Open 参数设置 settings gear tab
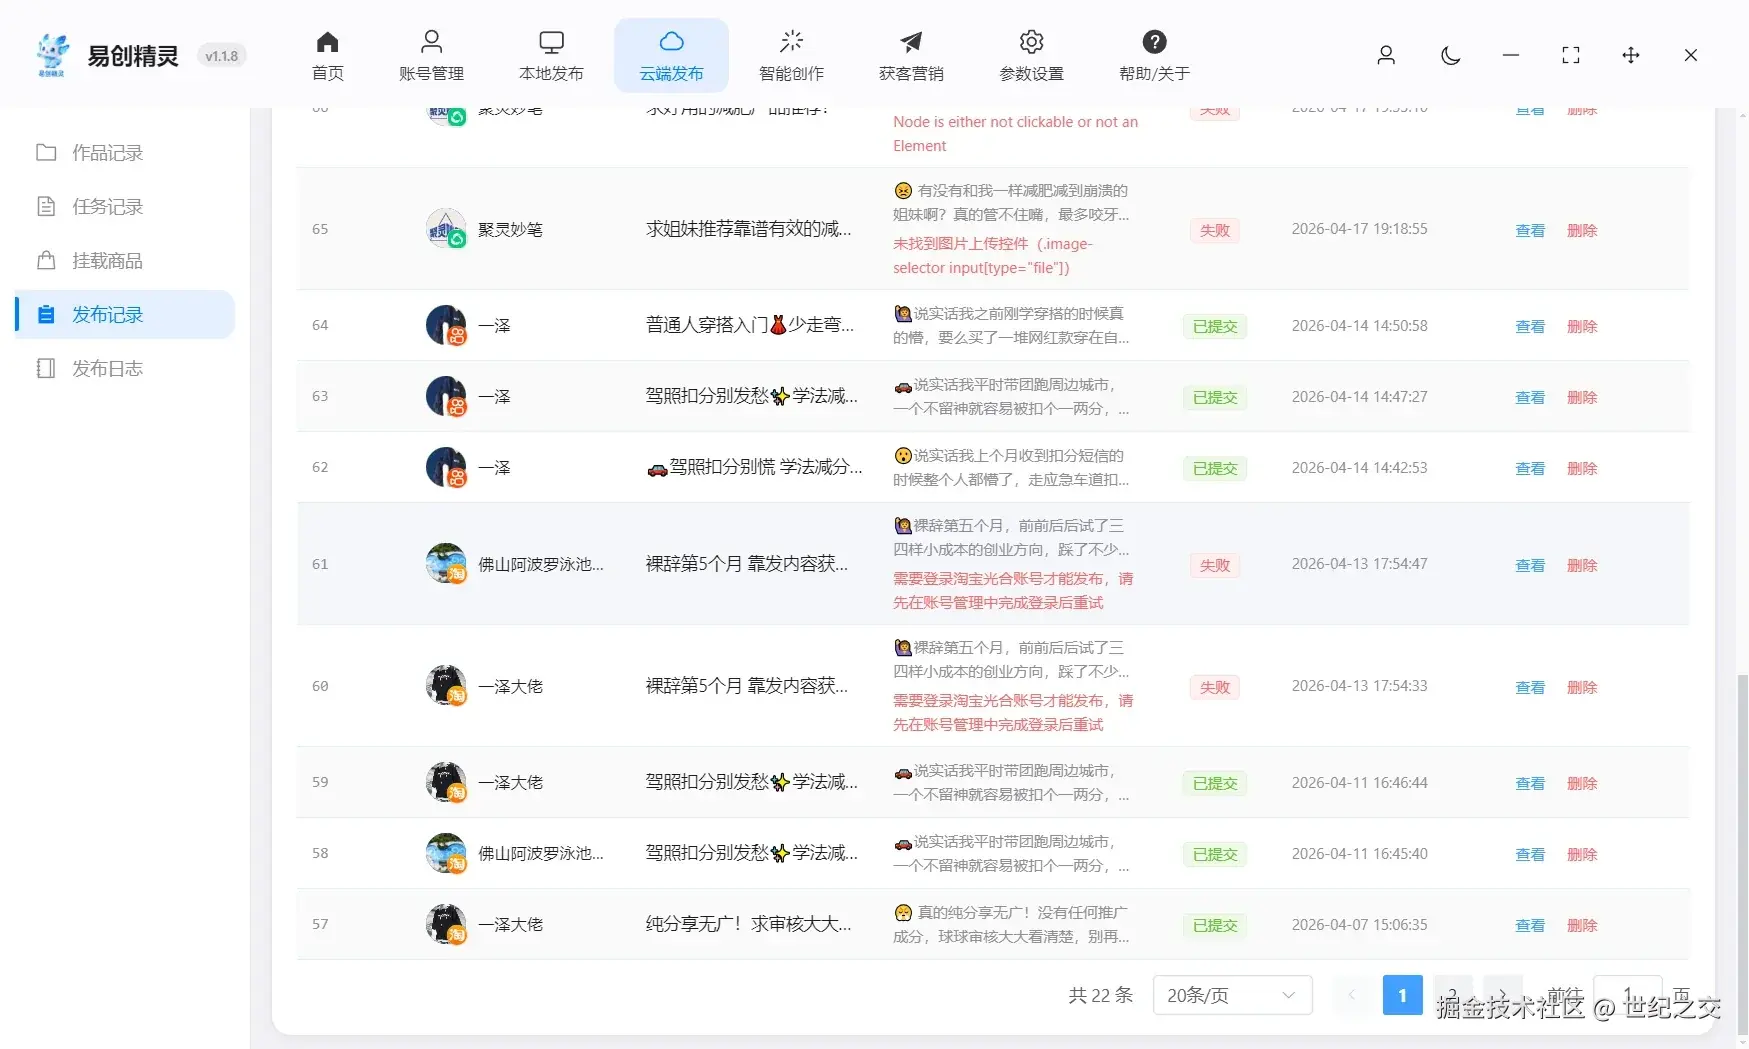 pyautogui.click(x=1031, y=56)
